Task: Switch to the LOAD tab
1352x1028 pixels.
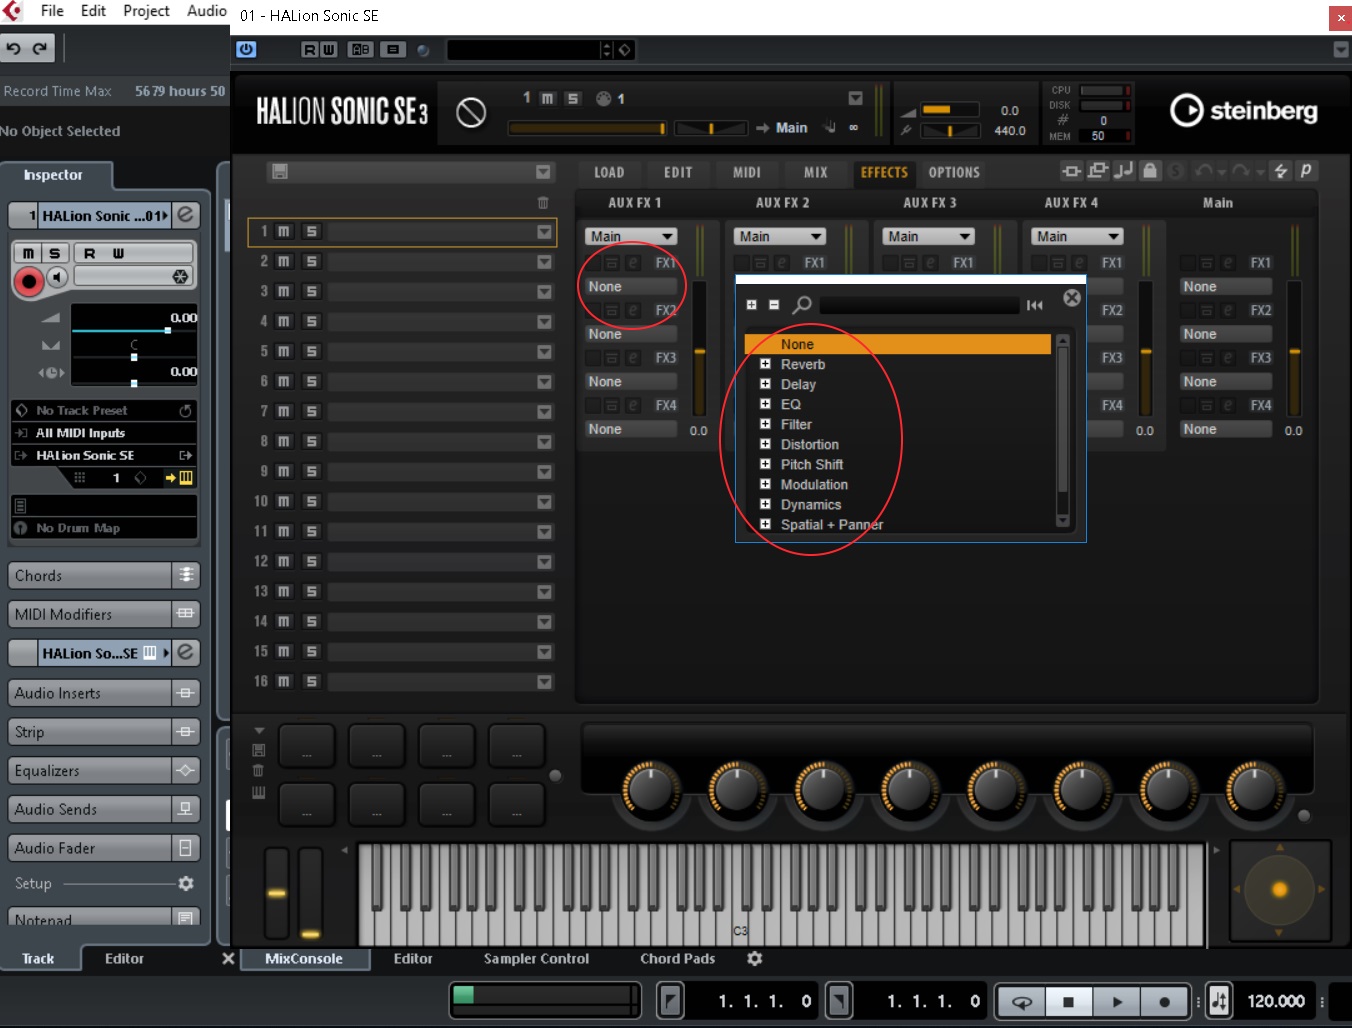Action: pyautogui.click(x=609, y=172)
